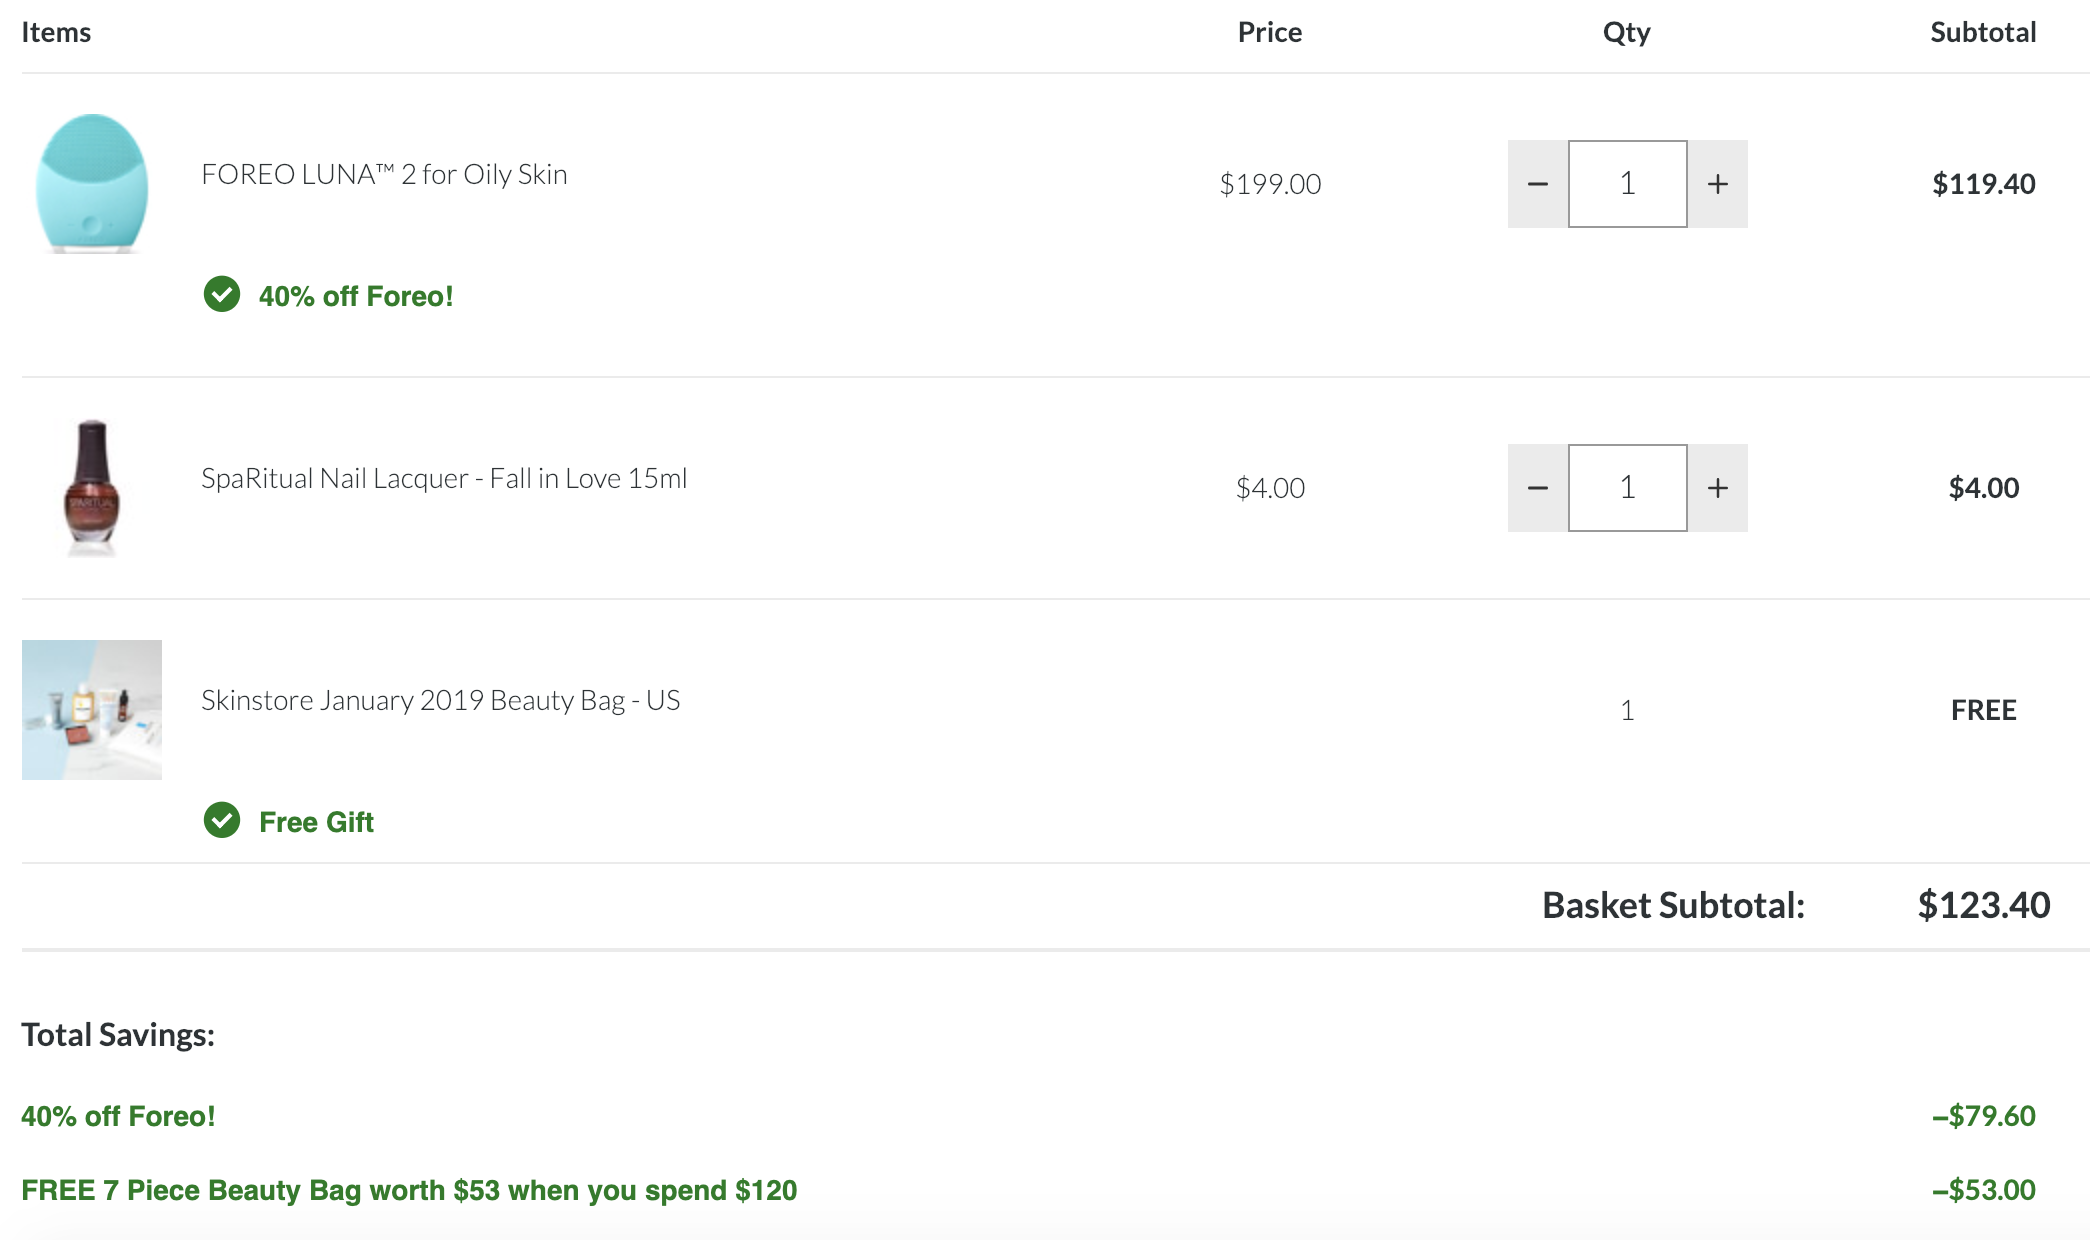Open FOREO LUNA 2 for Oily Skin link
Viewport: 2090px width, 1240px height.
point(384,175)
